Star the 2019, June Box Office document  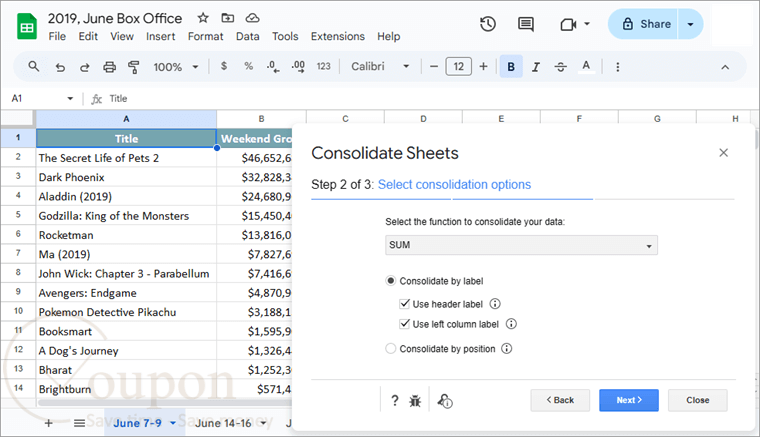click(203, 18)
